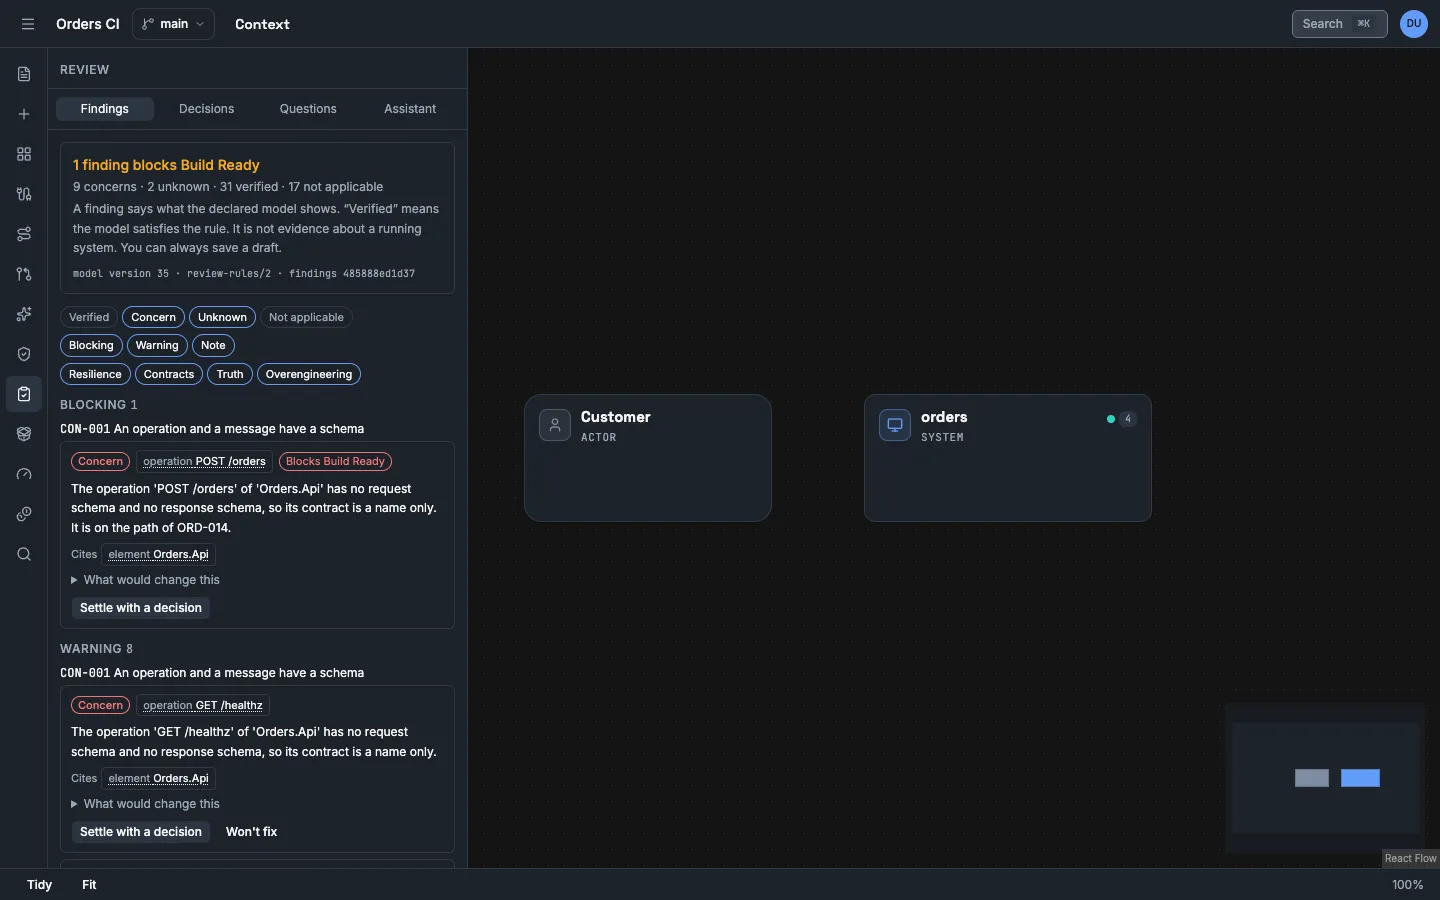1440x900 pixels.
Task: Open the main branch dropdown
Action: (173, 24)
